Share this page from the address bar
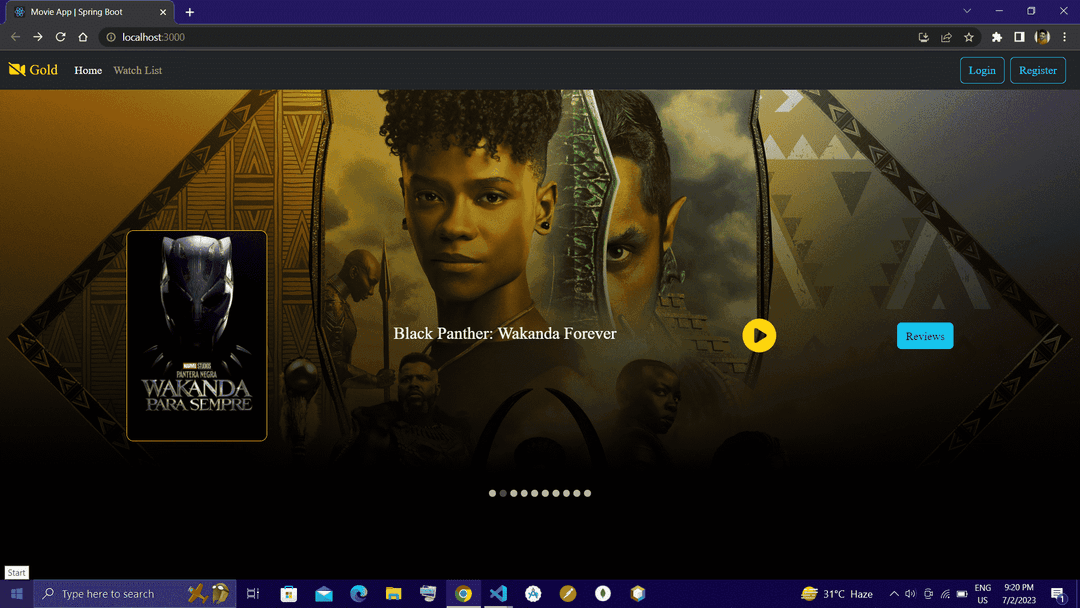1080x608 pixels. (946, 37)
